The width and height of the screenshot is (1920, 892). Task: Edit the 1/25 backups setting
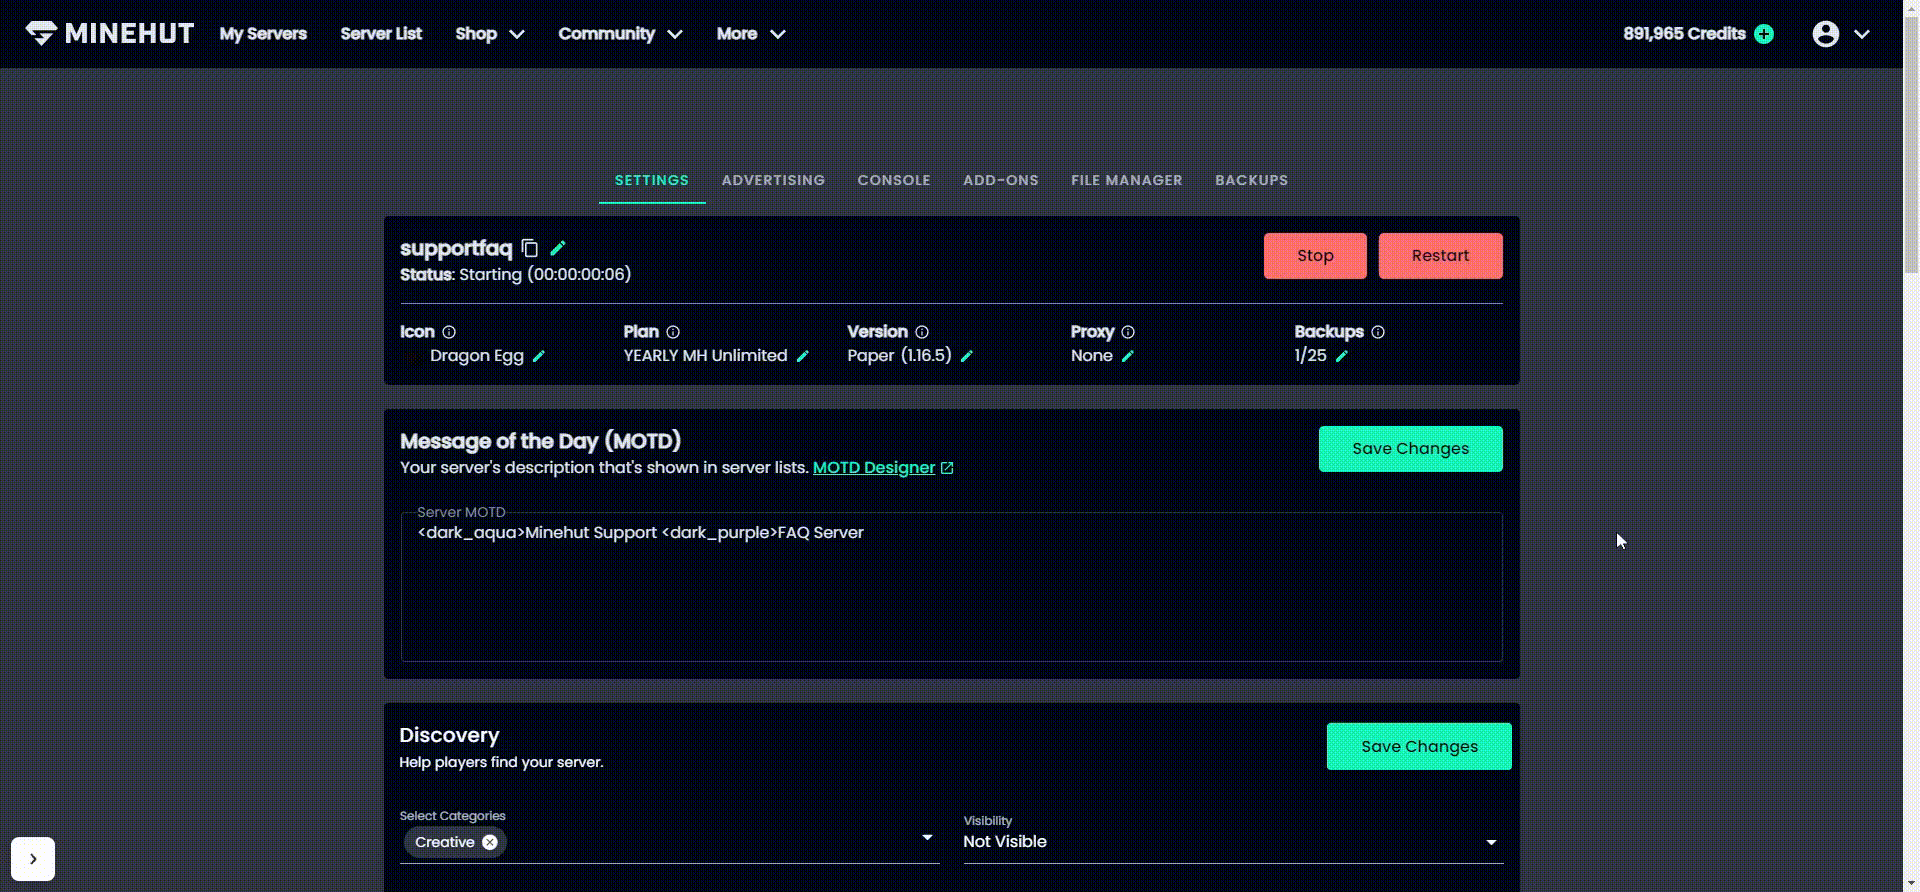[x=1342, y=356]
